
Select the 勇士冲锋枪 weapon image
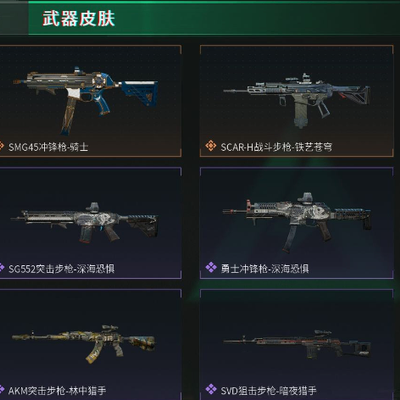click(297, 221)
